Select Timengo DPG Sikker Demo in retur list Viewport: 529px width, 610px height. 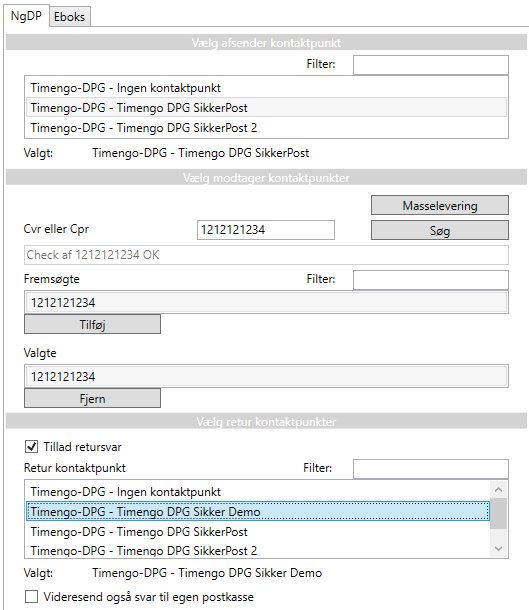pos(258,511)
